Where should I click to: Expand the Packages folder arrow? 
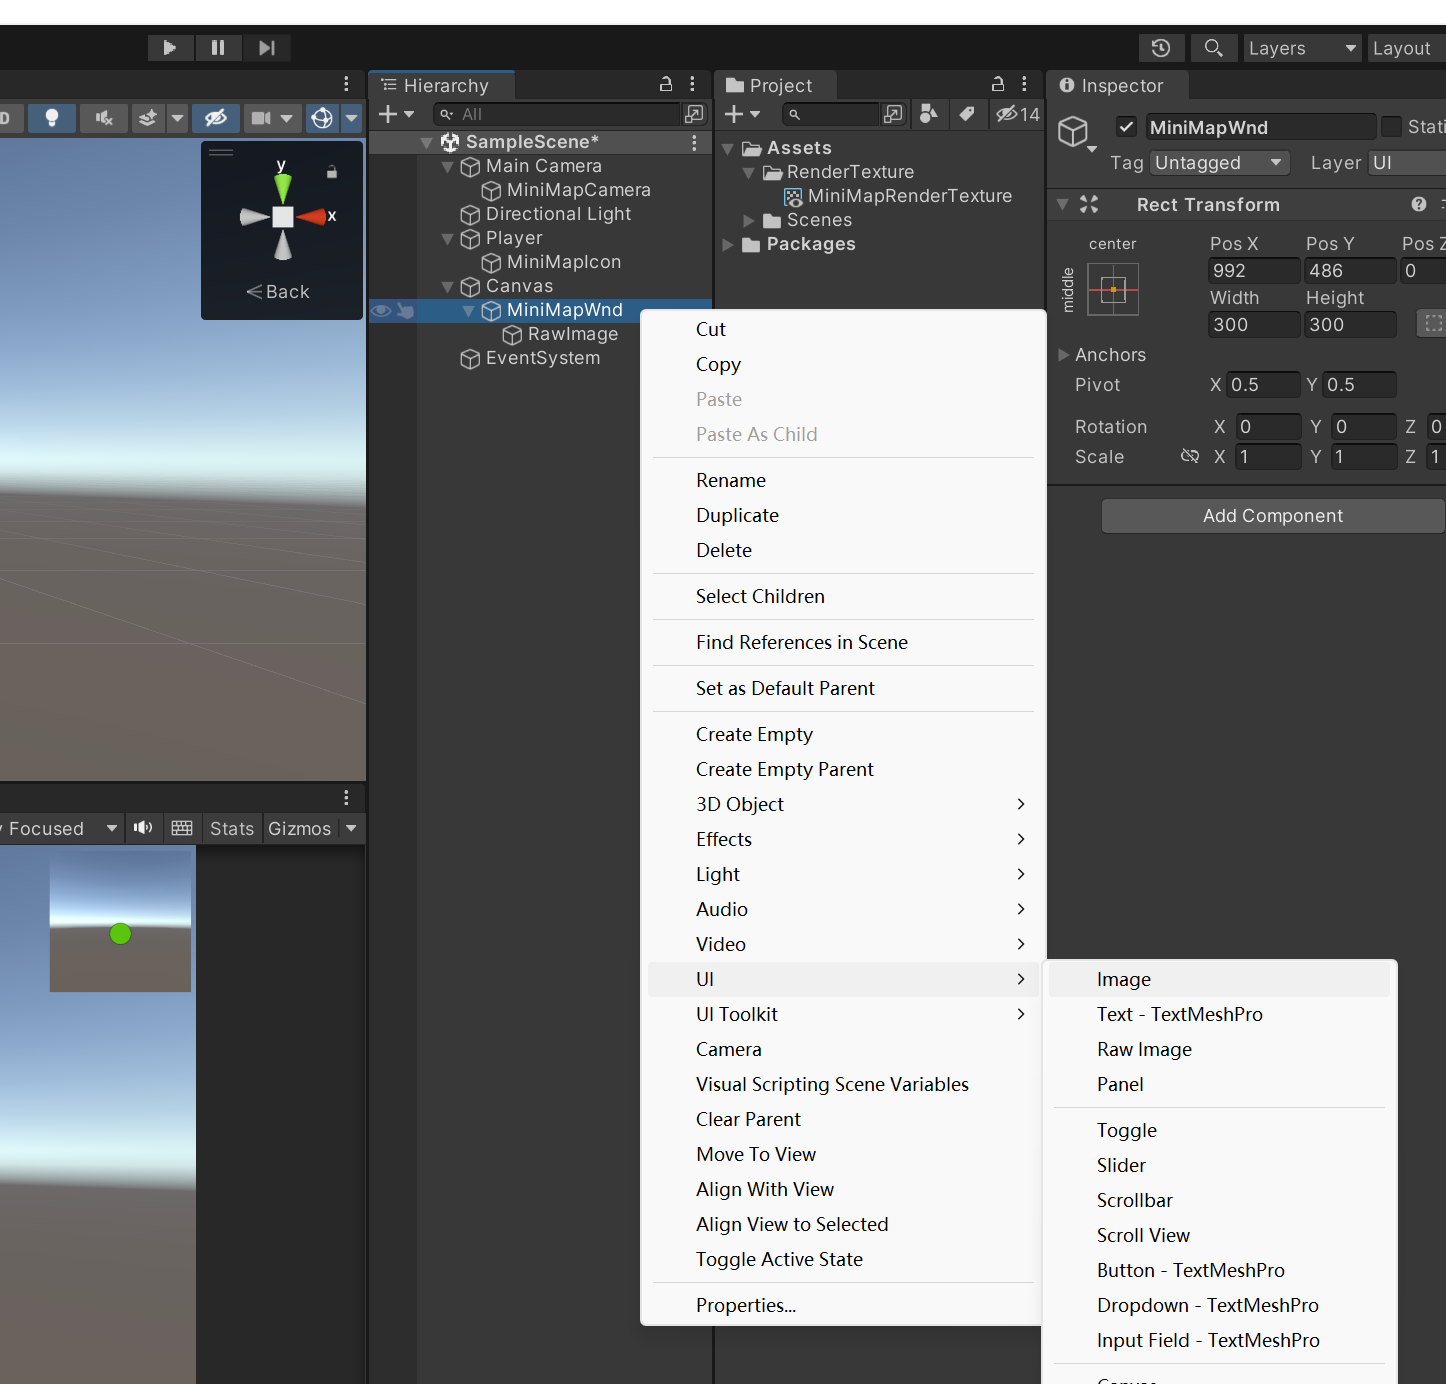click(x=728, y=245)
